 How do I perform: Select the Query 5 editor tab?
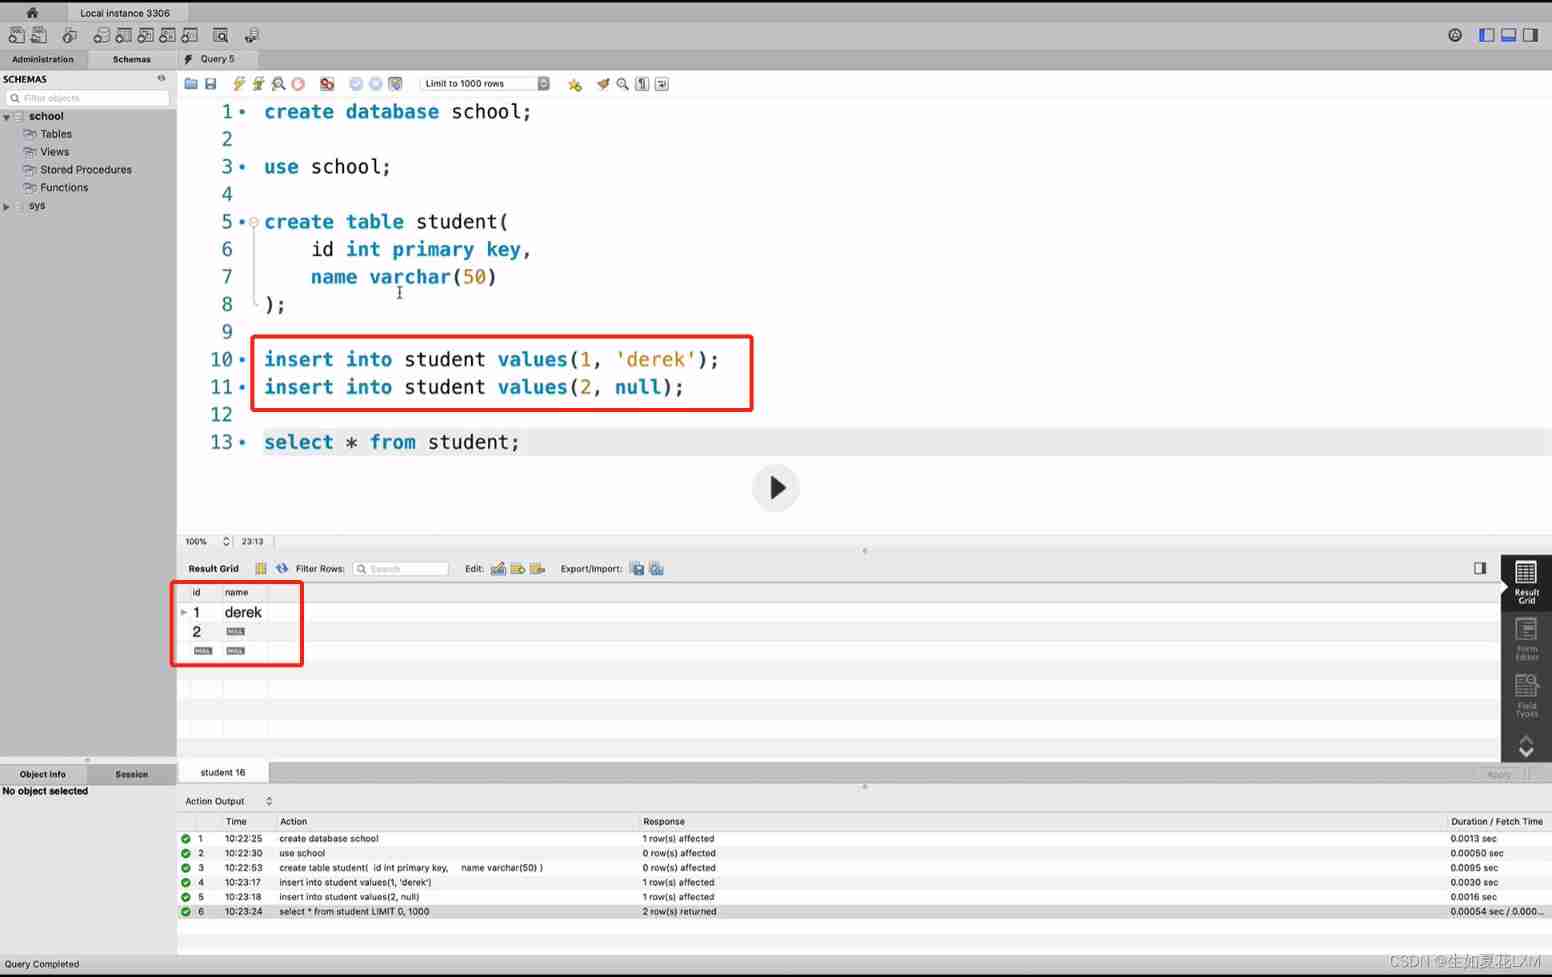[218, 59]
